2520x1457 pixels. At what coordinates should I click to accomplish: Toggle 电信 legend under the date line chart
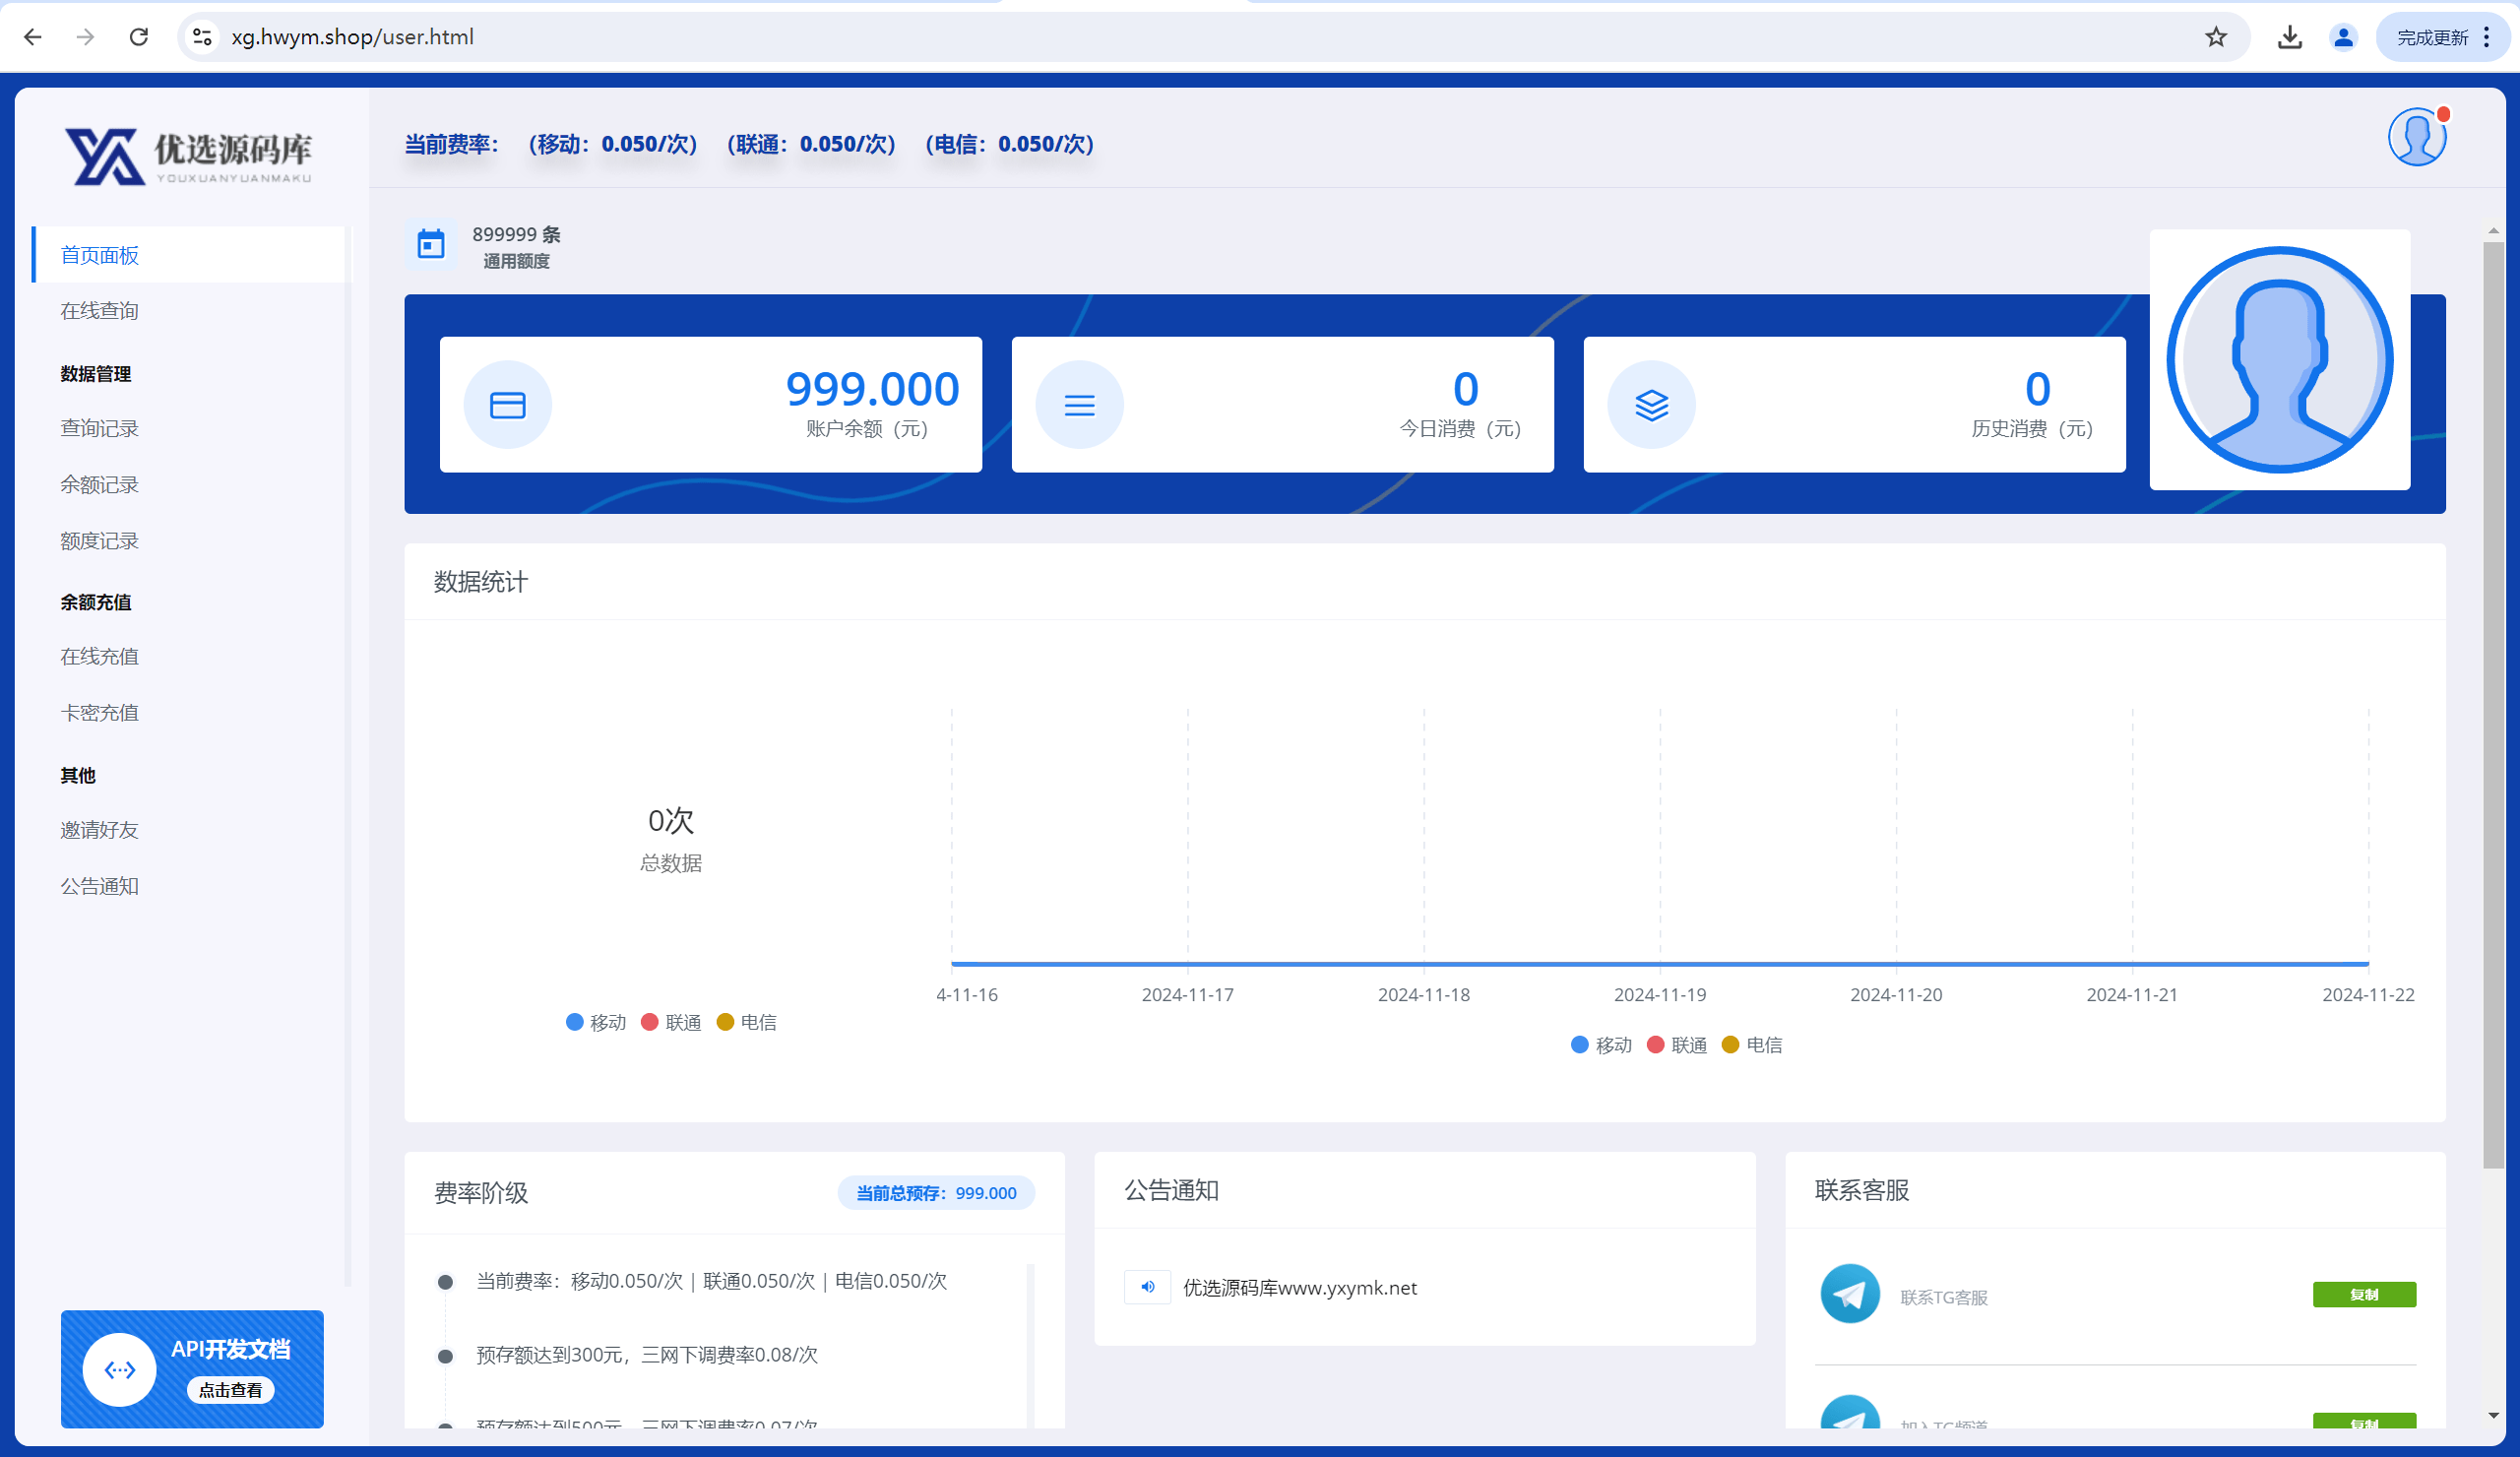(x=1752, y=1044)
